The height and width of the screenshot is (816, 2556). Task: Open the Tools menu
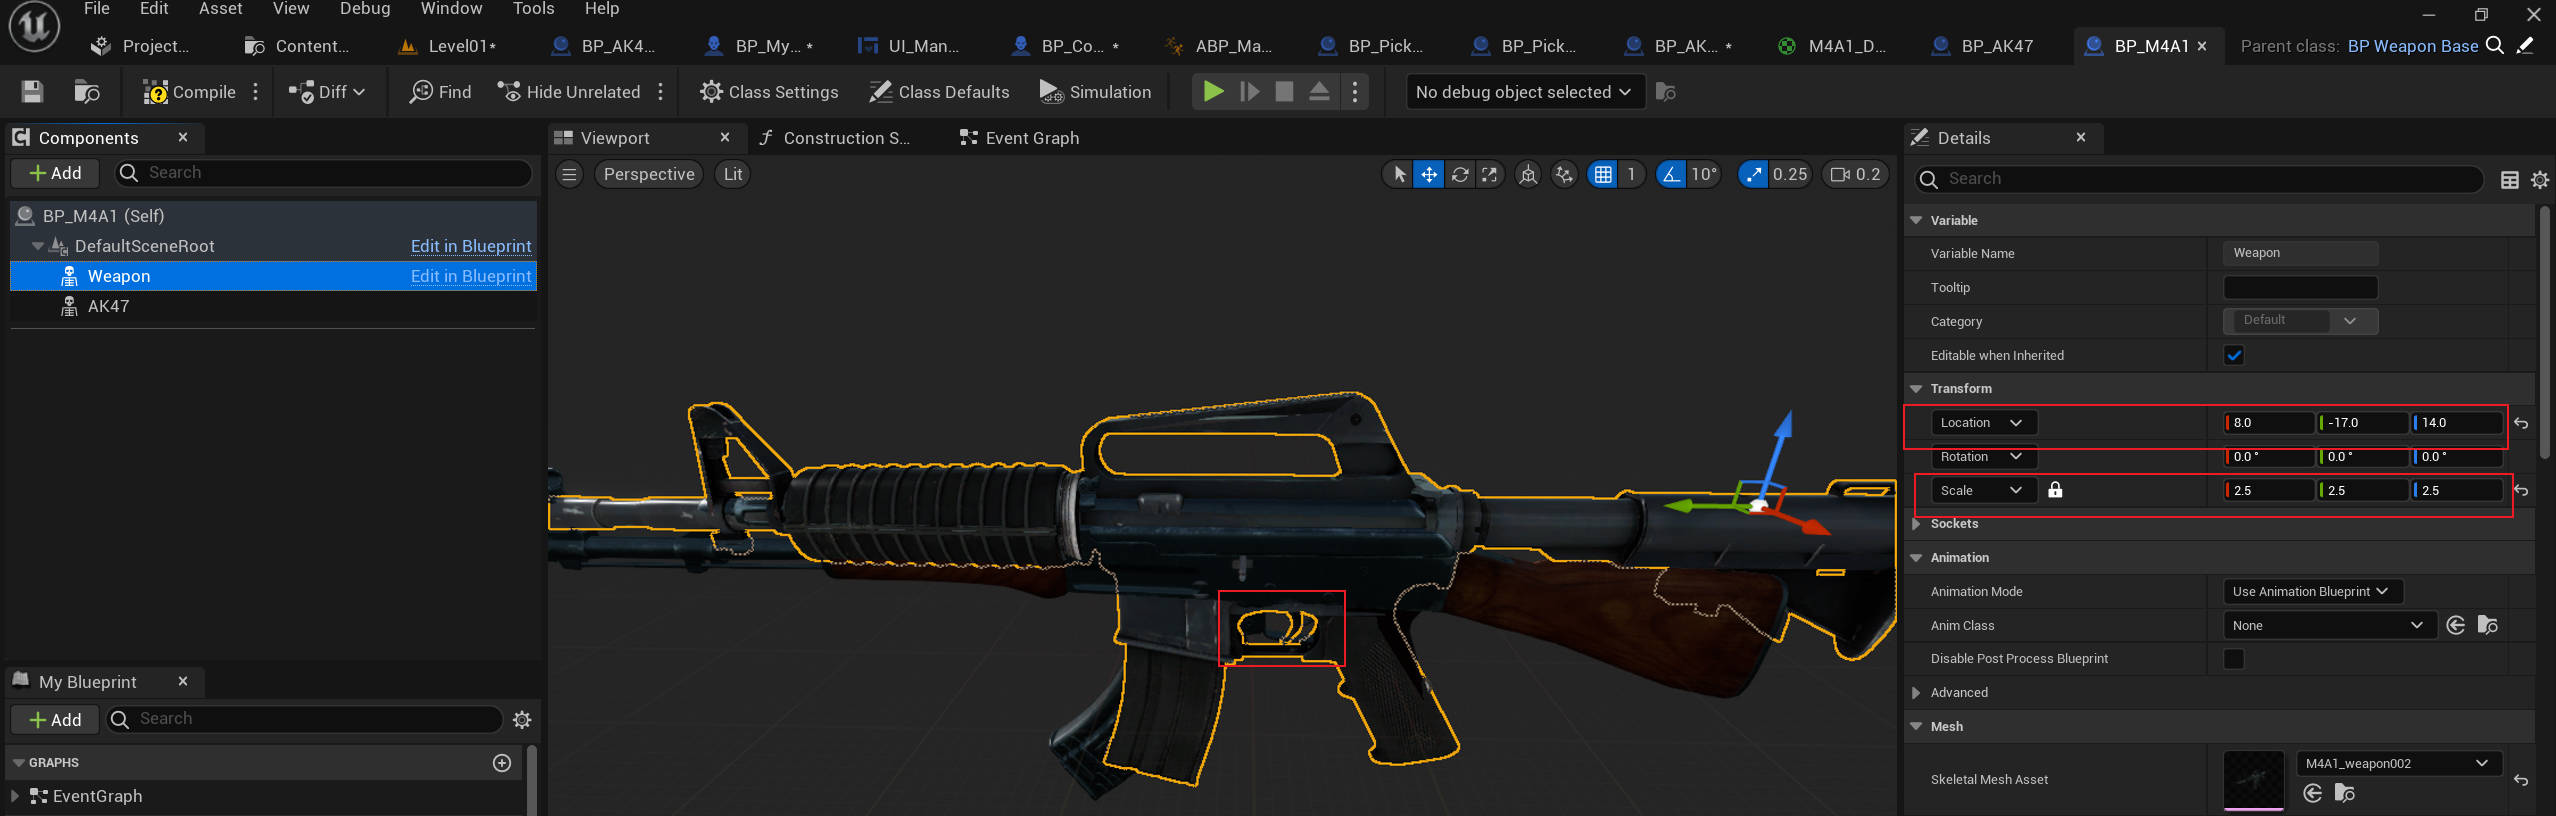click(533, 9)
